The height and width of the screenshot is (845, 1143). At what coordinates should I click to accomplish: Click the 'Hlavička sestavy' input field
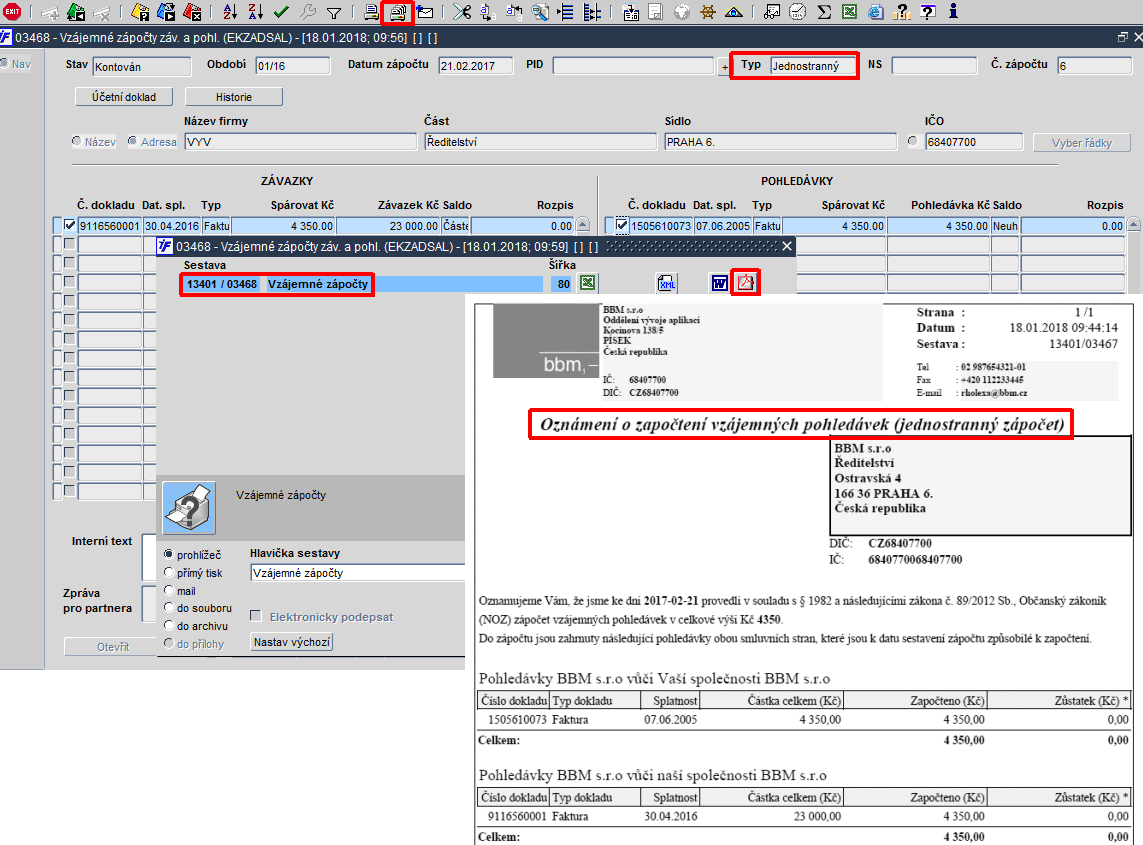357,573
